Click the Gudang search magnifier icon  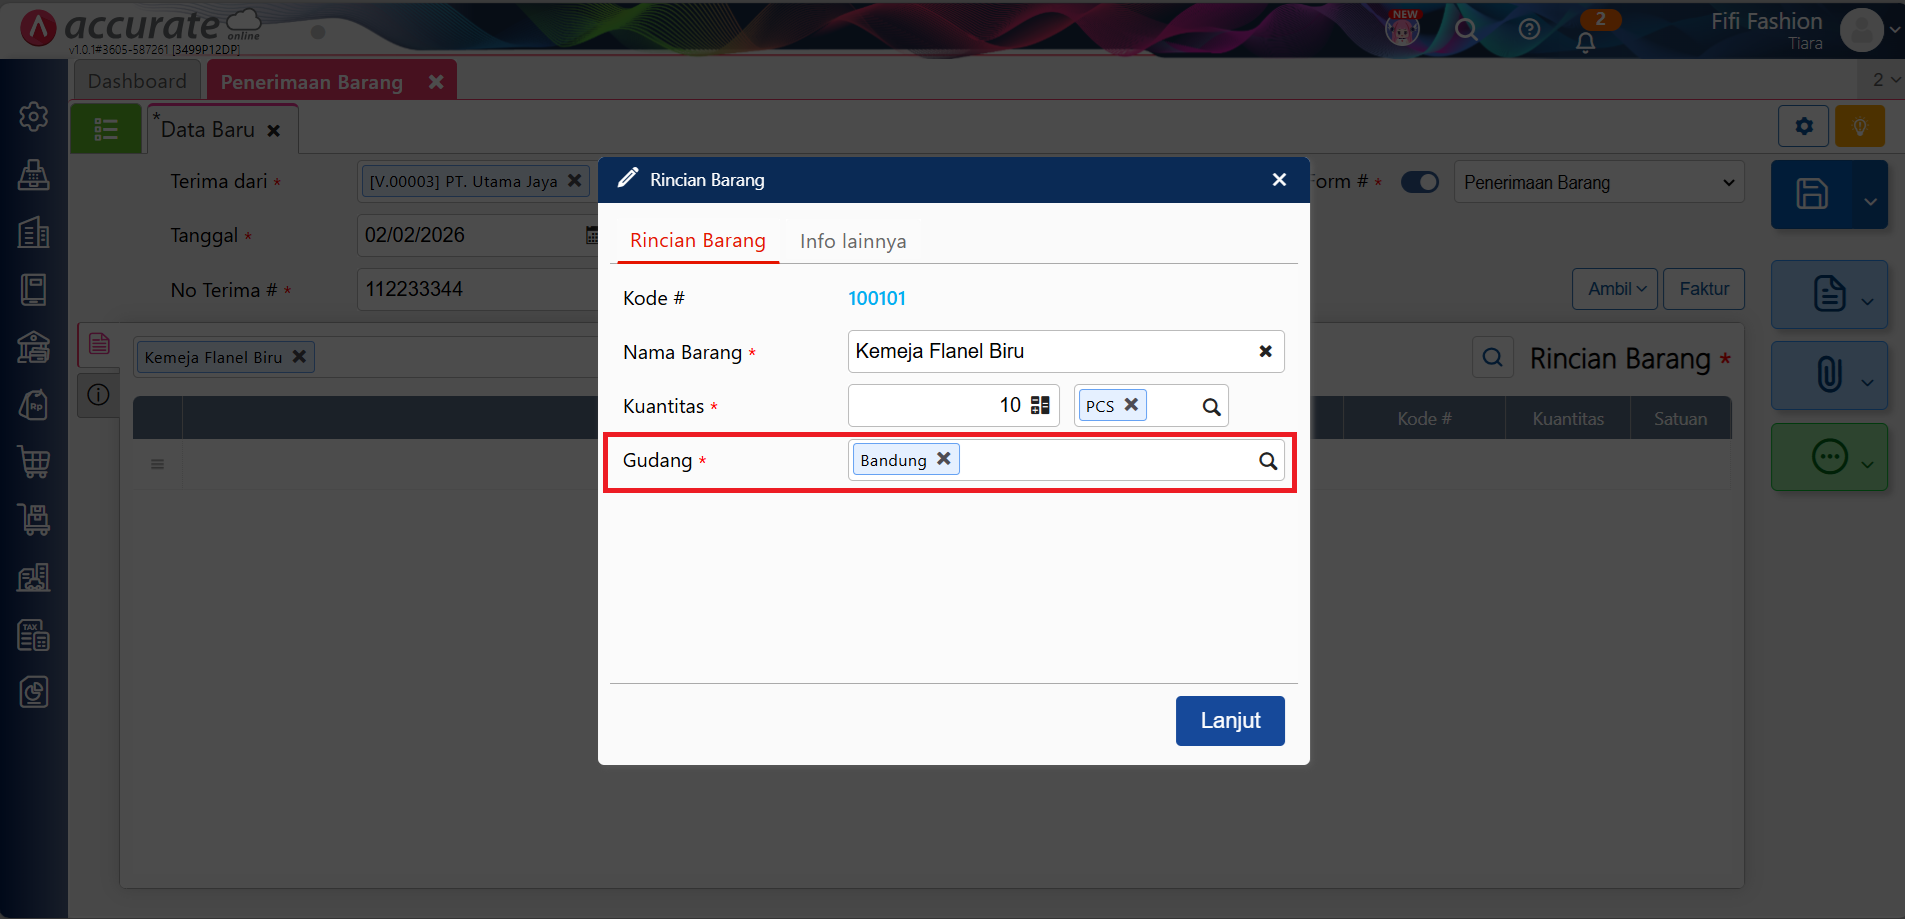(x=1267, y=461)
